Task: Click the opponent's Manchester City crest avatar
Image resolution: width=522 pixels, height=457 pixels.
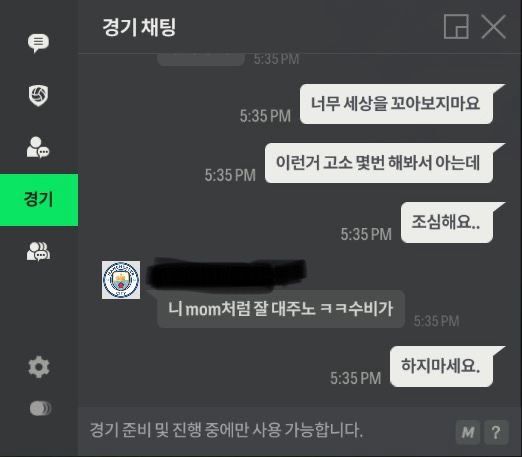Action: tap(121, 280)
